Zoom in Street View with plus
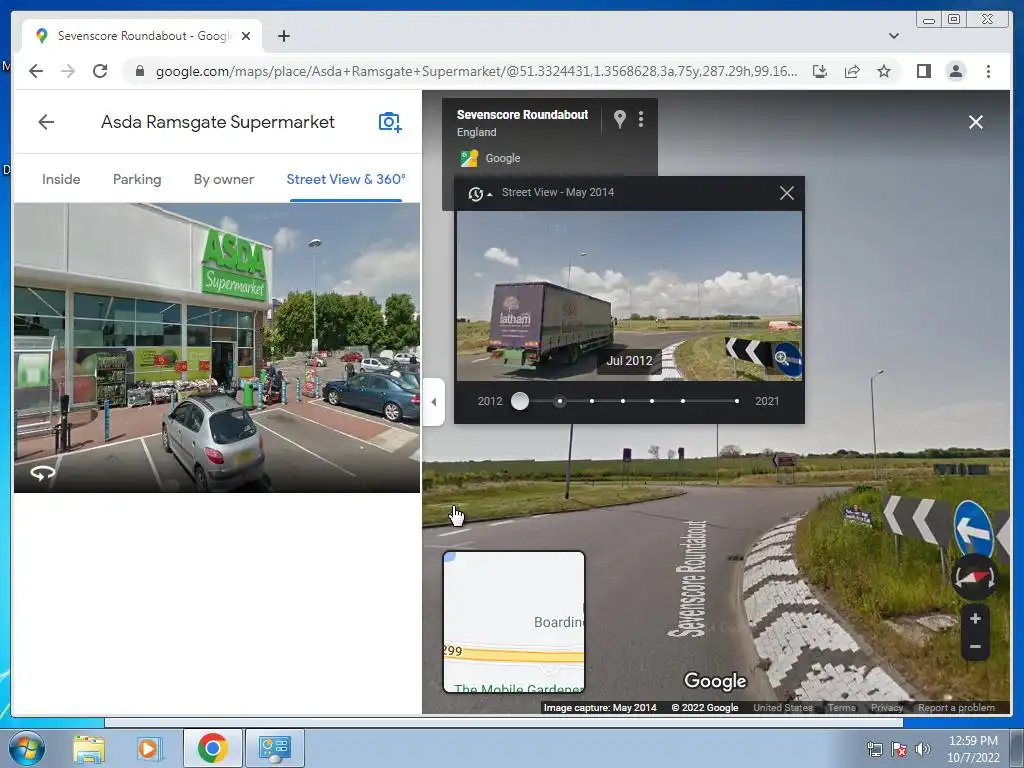This screenshot has height=768, width=1024. (975, 618)
